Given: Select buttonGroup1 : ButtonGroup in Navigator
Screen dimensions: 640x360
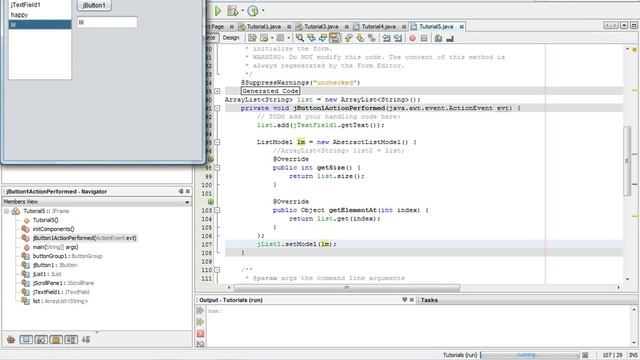Looking at the screenshot, I should point(67,256).
